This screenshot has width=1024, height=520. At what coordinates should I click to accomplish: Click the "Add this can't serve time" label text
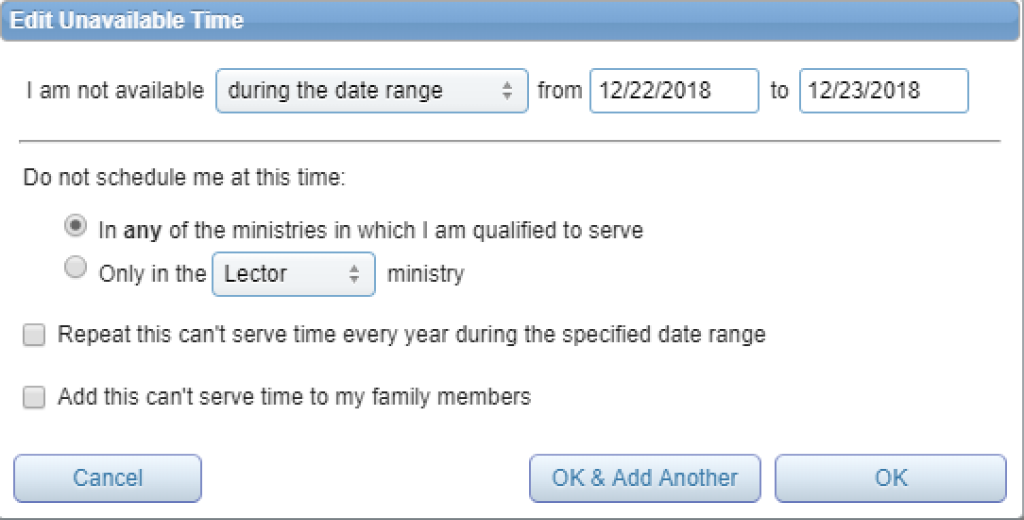tap(294, 397)
